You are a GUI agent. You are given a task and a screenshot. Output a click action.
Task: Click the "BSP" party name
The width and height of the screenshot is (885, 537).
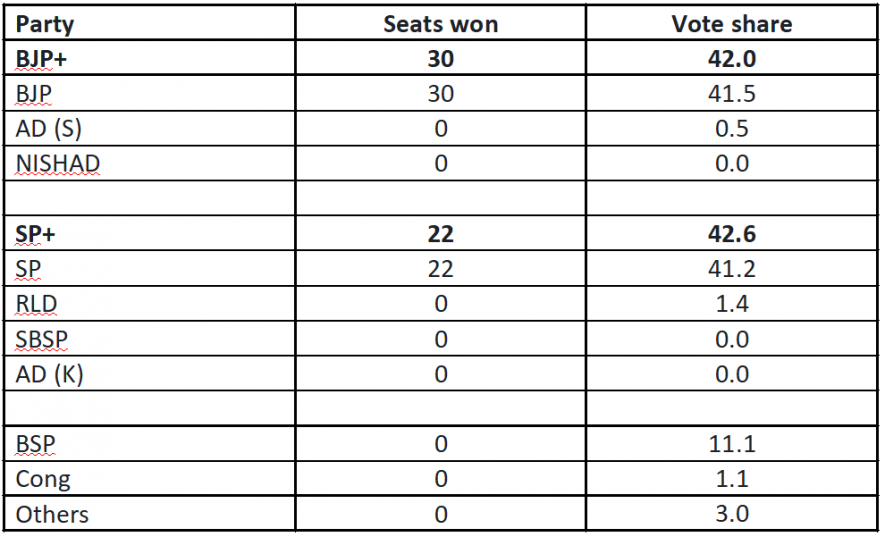[35, 444]
